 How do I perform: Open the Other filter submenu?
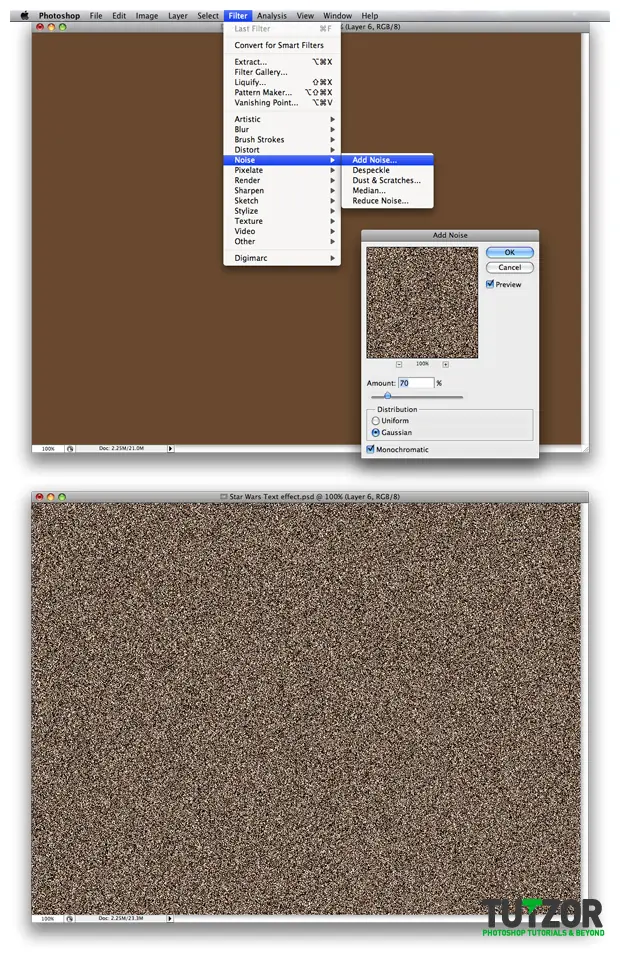click(x=282, y=241)
